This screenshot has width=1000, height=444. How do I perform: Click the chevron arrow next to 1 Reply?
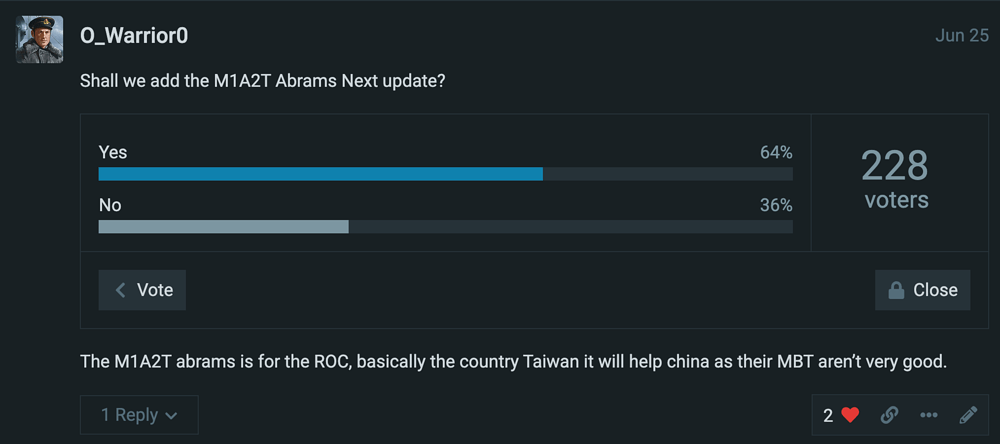pyautogui.click(x=172, y=415)
